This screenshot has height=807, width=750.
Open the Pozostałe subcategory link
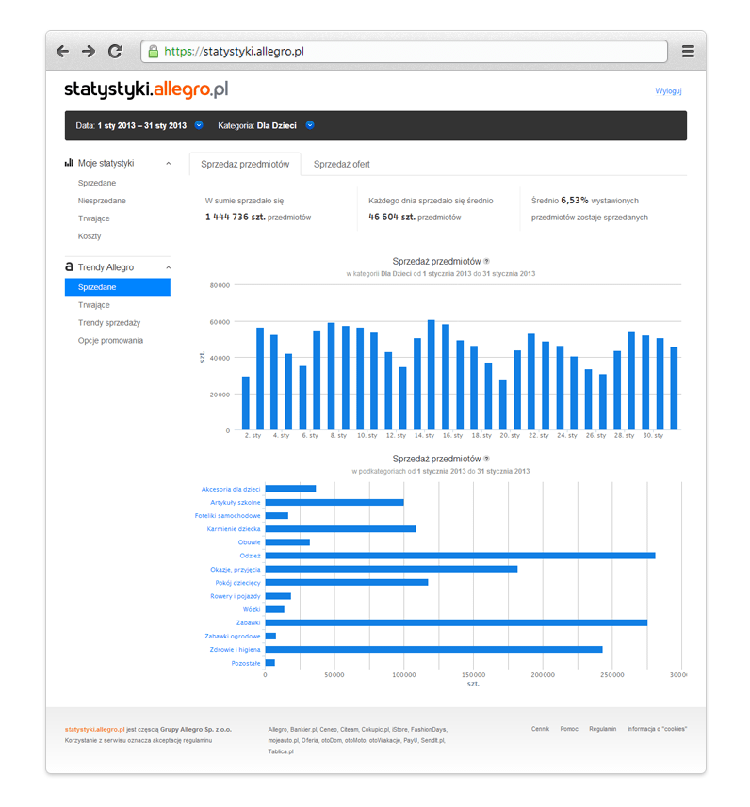(x=246, y=663)
